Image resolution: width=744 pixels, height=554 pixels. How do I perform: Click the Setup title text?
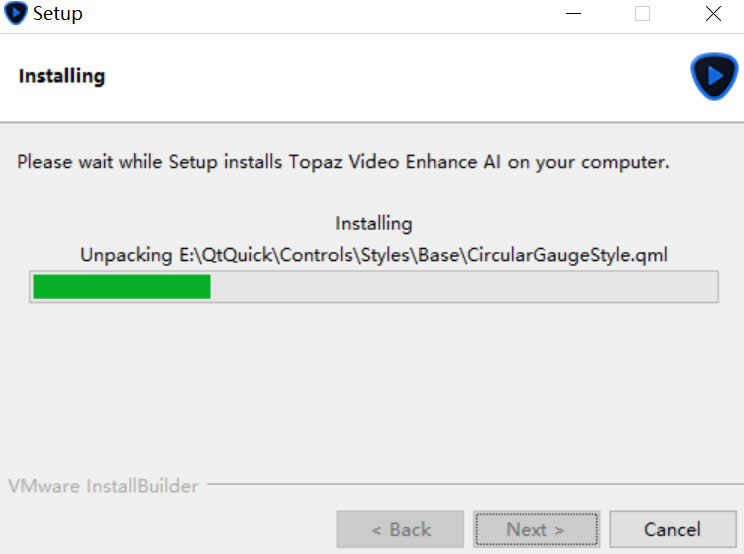(57, 13)
